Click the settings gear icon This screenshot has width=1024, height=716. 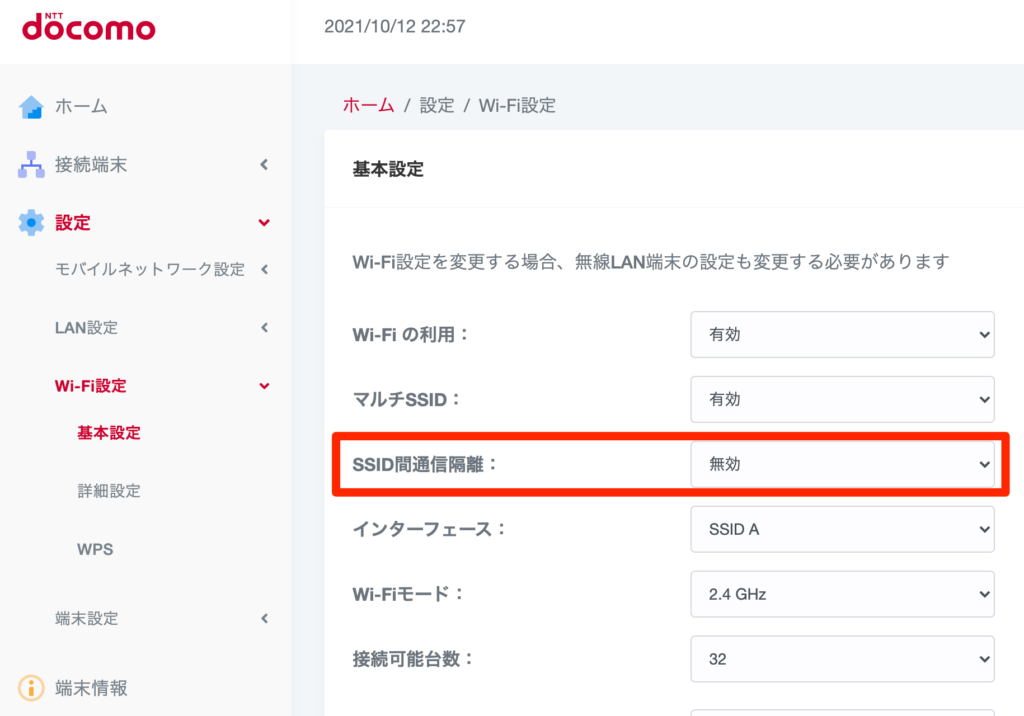(x=32, y=223)
